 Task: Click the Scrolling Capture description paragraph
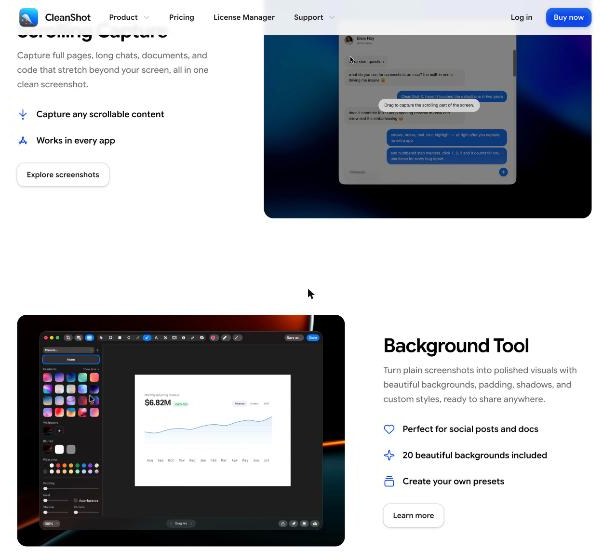coord(113,70)
